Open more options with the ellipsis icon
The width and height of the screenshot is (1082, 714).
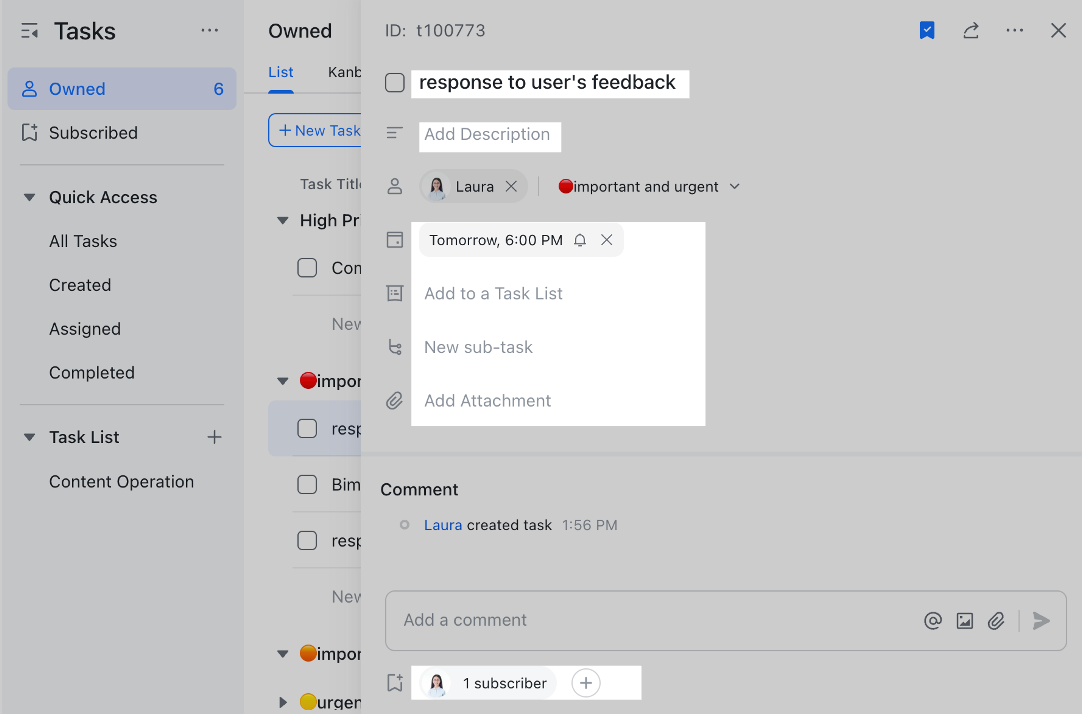click(1015, 30)
